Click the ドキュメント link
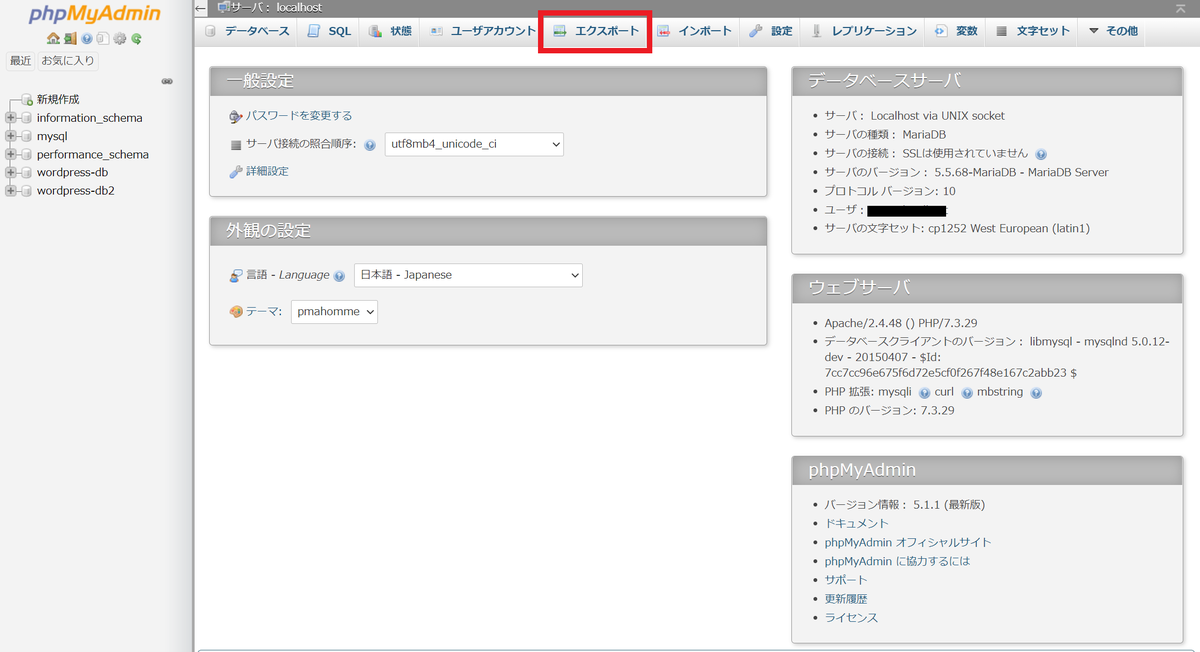Viewport: 1200px width, 652px height. pos(856,523)
